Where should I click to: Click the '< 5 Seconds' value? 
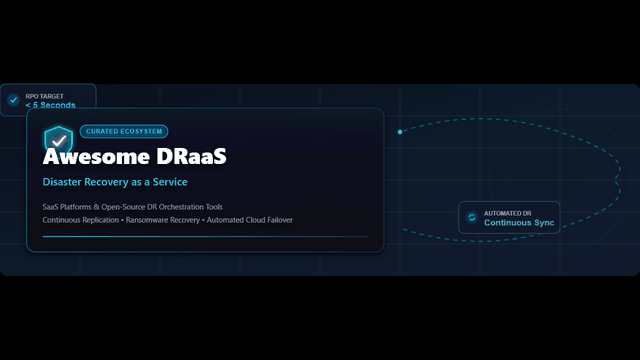[x=51, y=105]
